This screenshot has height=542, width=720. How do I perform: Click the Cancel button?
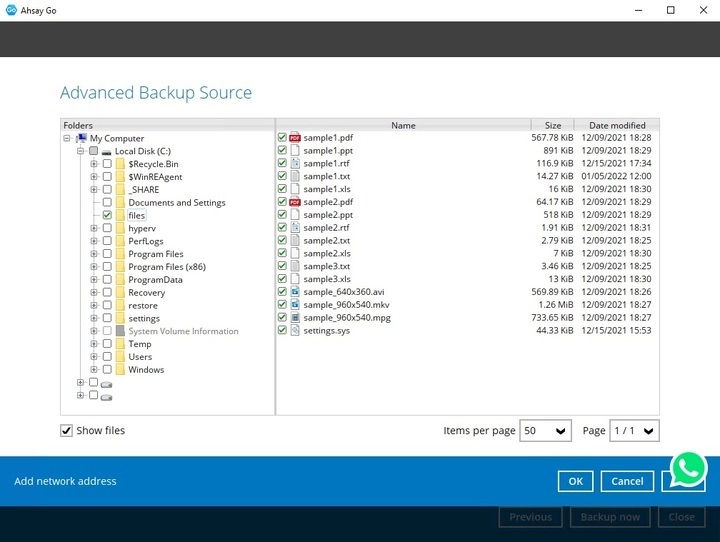(627, 481)
